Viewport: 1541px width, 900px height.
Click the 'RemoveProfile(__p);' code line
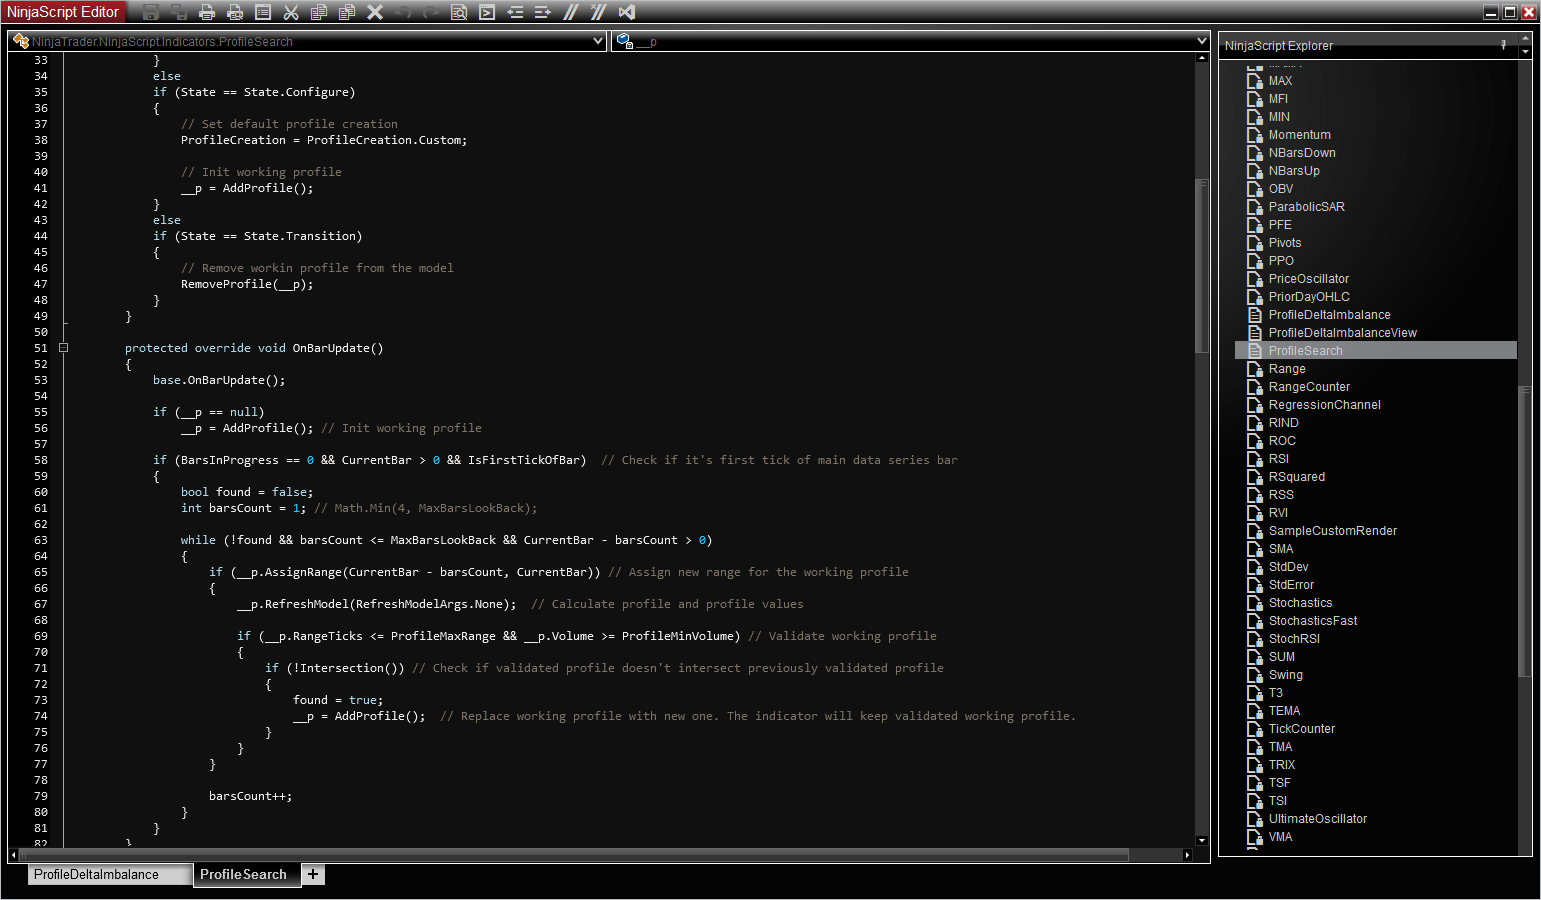[x=247, y=284]
